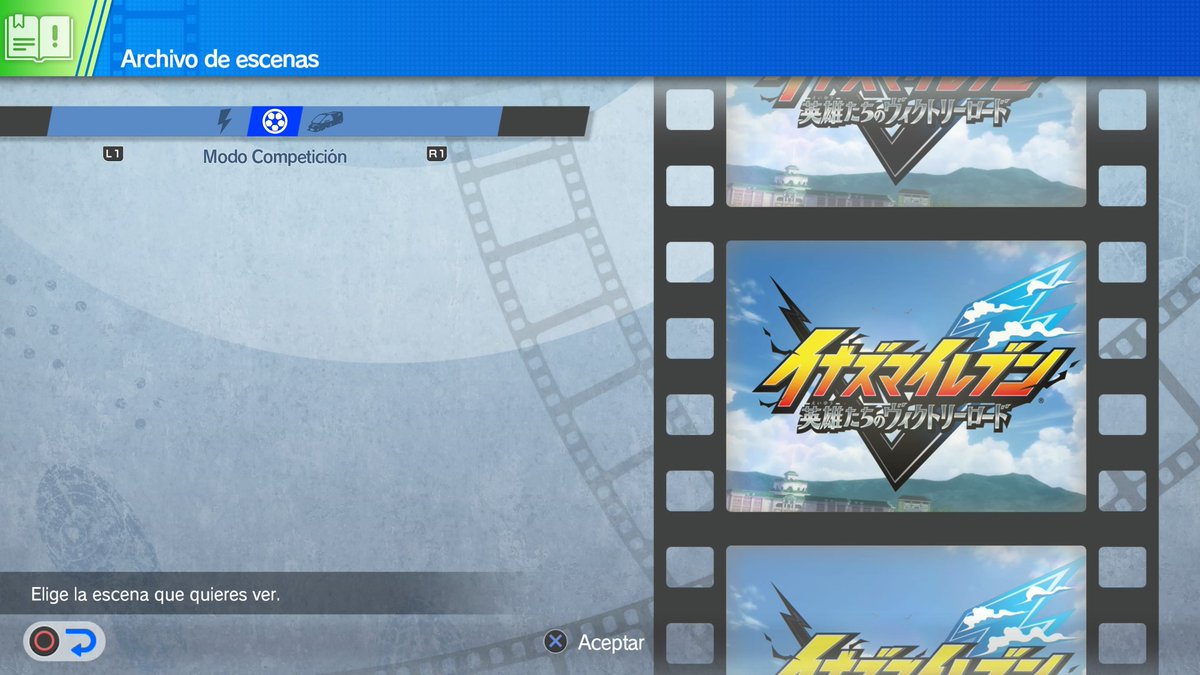Open the 'Archivo de escenas' header title

coord(220,59)
